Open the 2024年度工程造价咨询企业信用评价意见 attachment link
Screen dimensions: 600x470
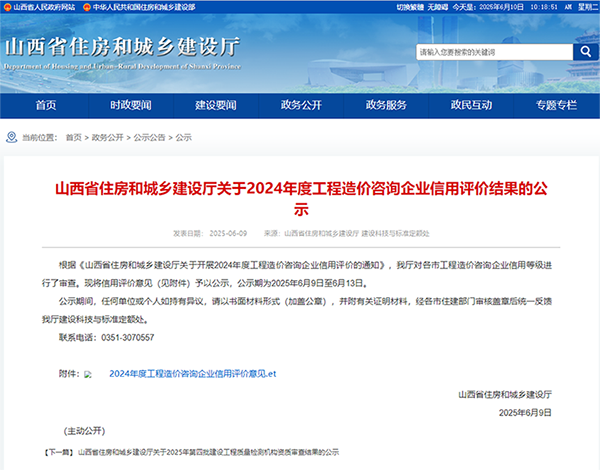pyautogui.click(x=192, y=373)
